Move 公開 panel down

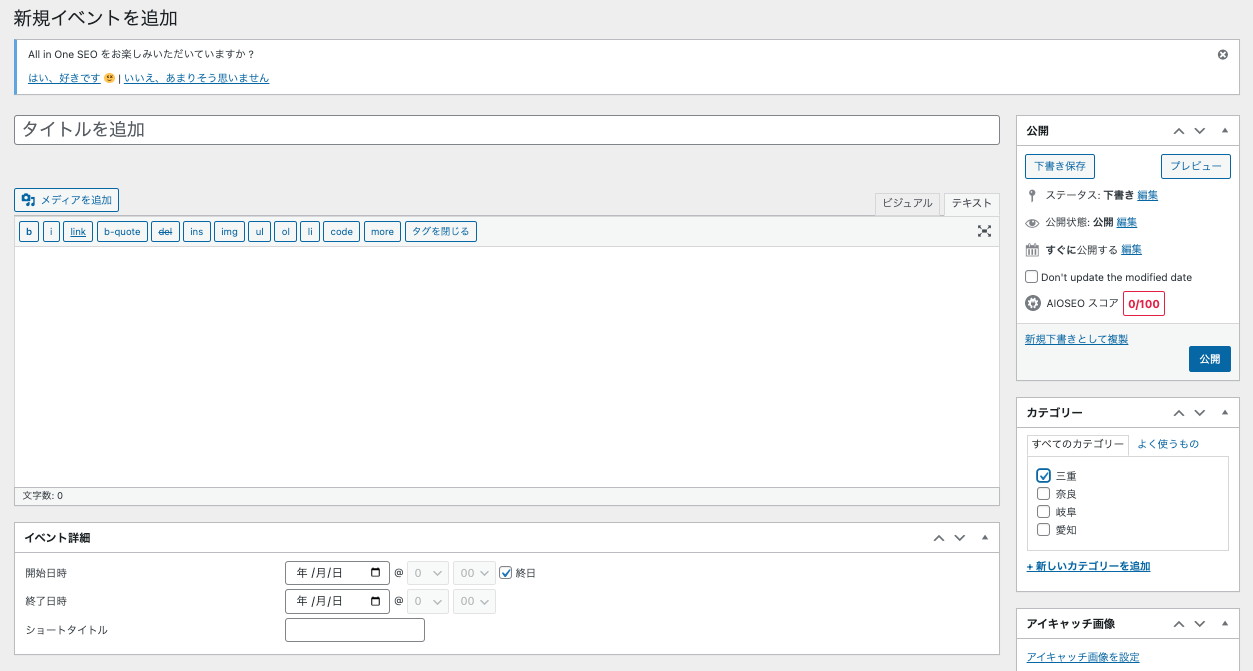pyautogui.click(x=1200, y=131)
